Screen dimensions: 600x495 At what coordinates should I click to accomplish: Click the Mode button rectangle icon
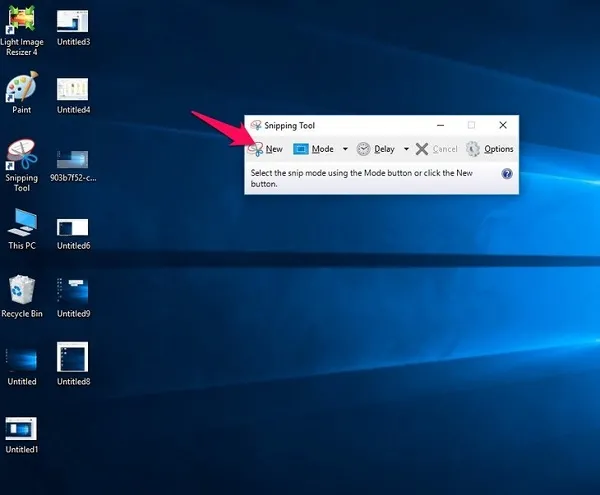300,149
